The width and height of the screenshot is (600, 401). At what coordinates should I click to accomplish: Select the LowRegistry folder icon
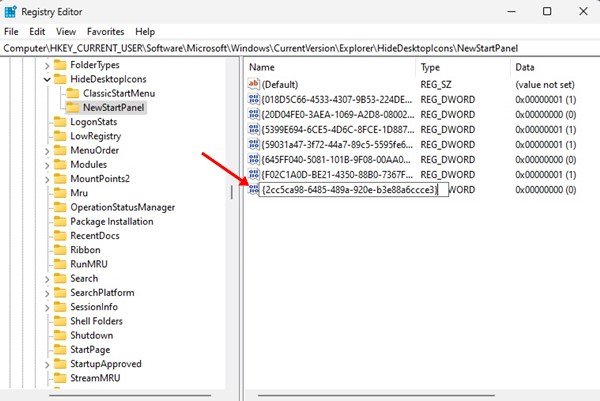(60, 136)
